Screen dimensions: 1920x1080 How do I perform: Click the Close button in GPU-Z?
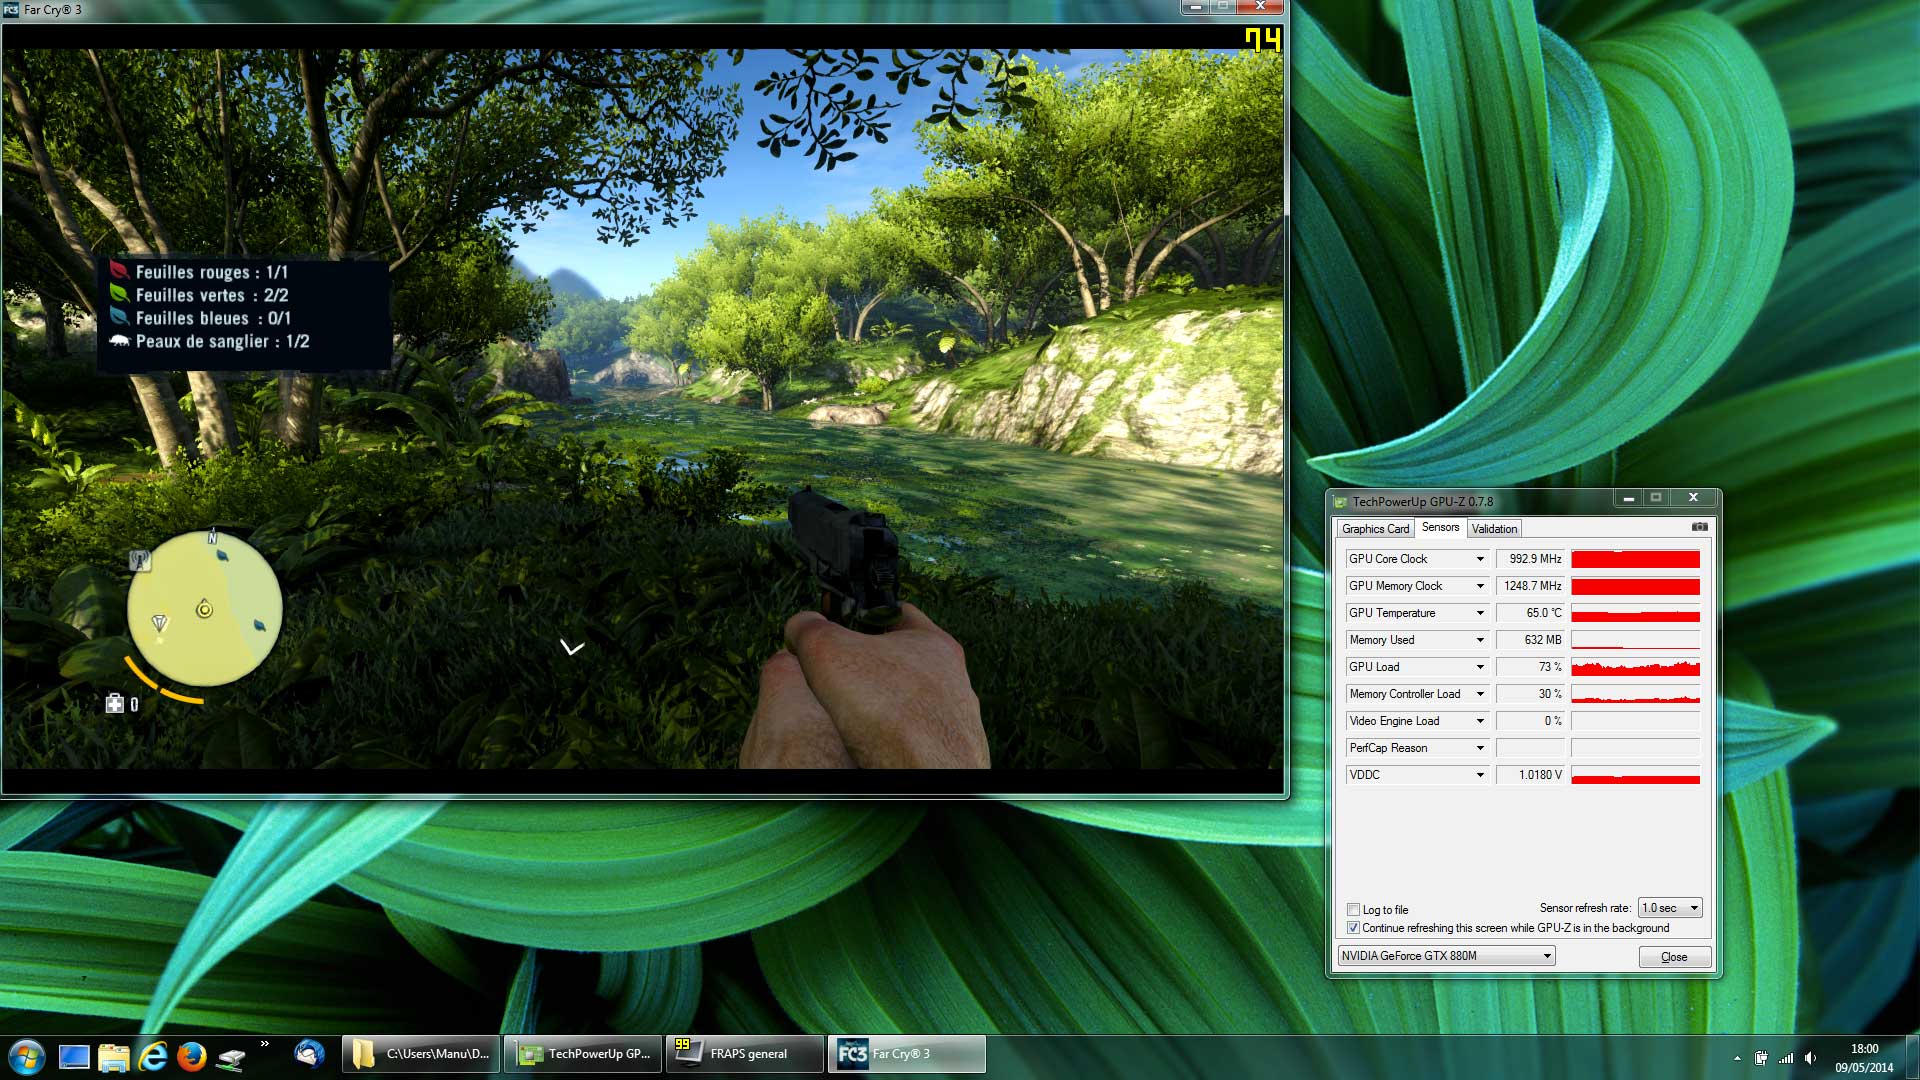[1674, 957]
